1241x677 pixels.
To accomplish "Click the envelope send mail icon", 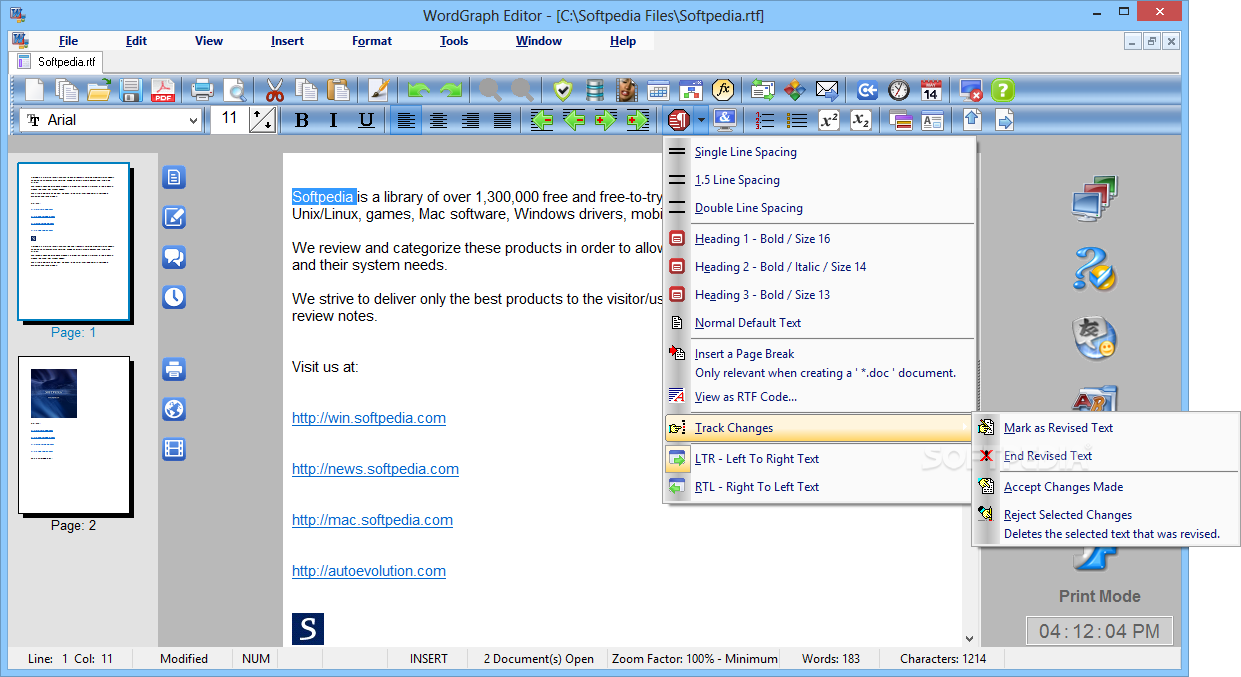I will coord(827,90).
